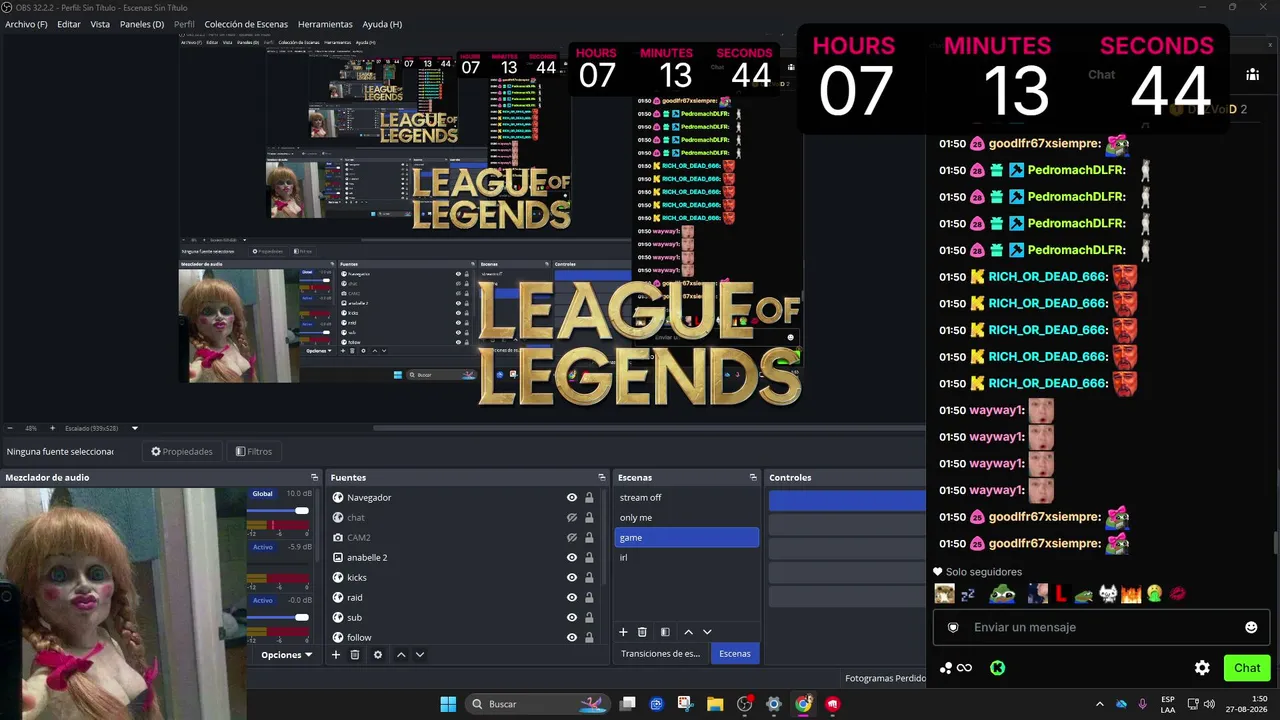Adjust the bottom Activo volume slider at -0.0 dB
The width and height of the screenshot is (1280, 720).
tap(279, 617)
